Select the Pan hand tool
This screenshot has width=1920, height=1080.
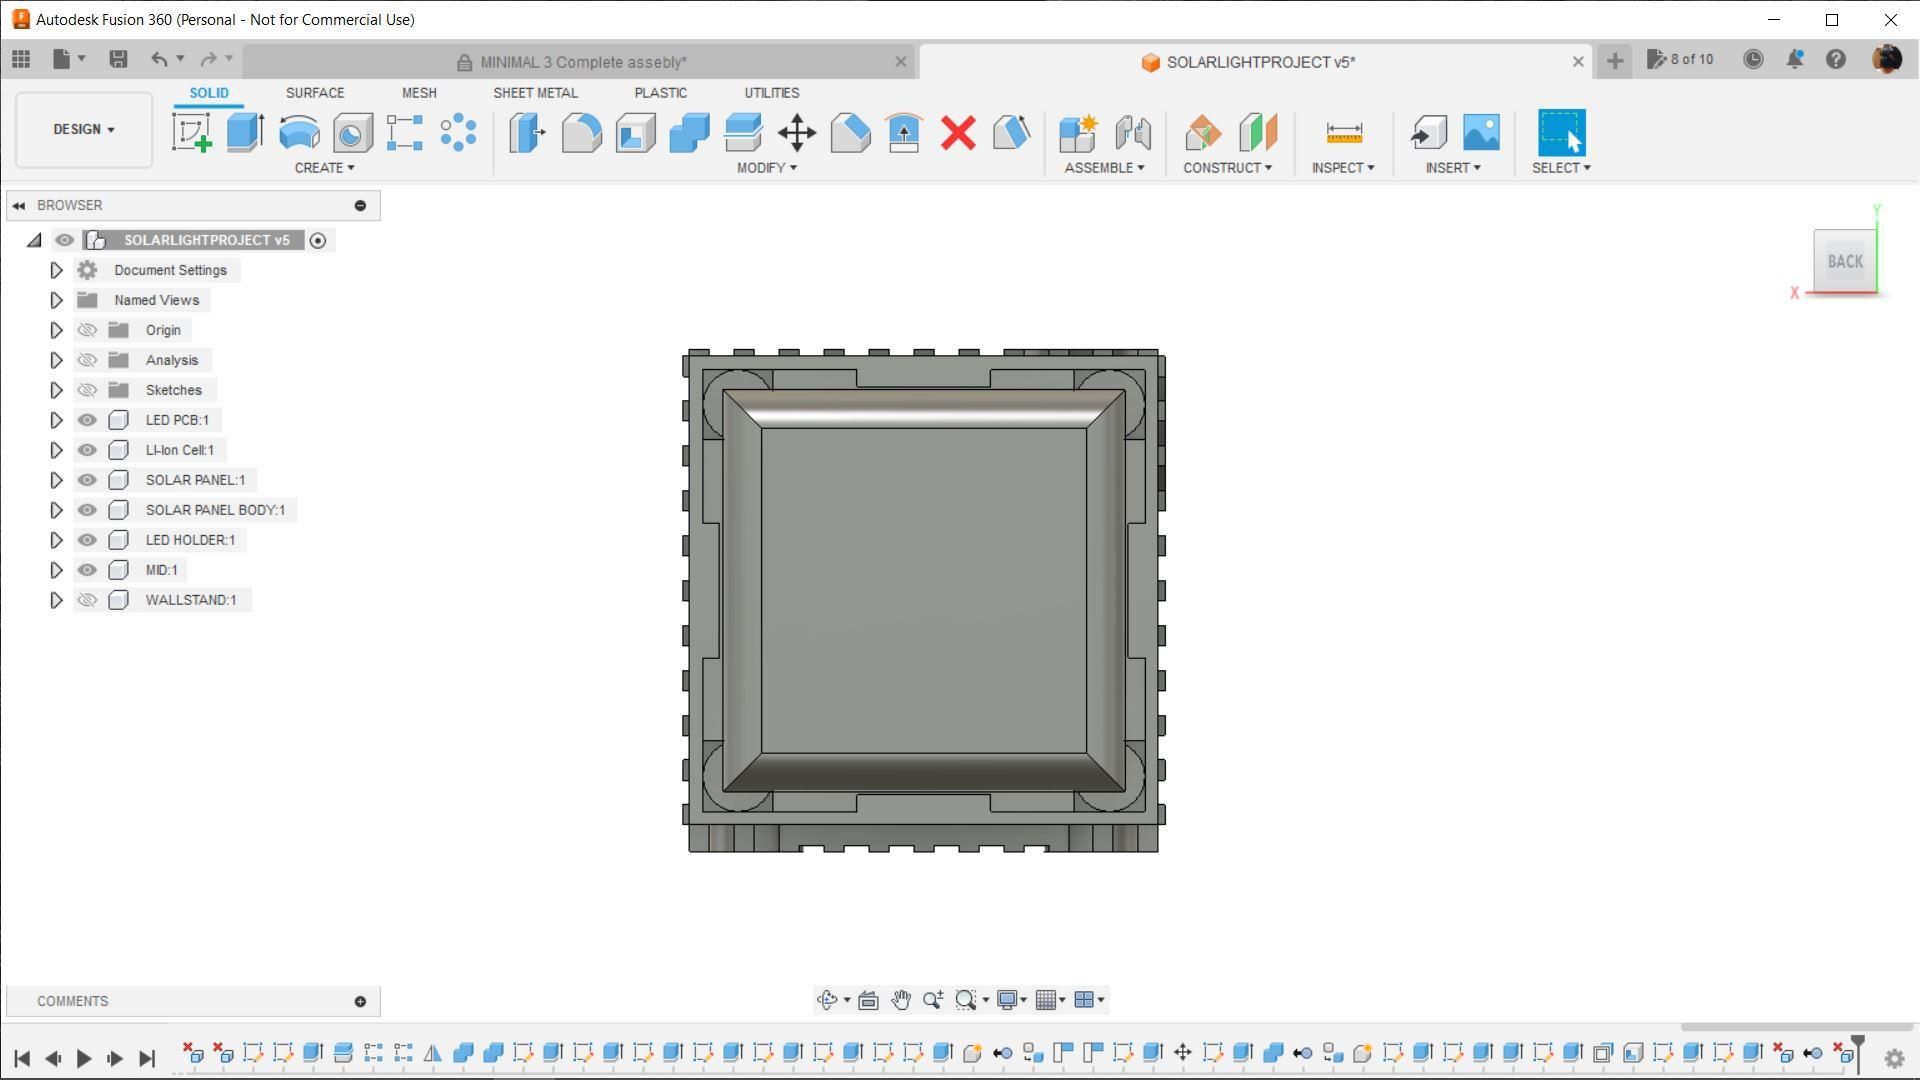[x=900, y=1000]
